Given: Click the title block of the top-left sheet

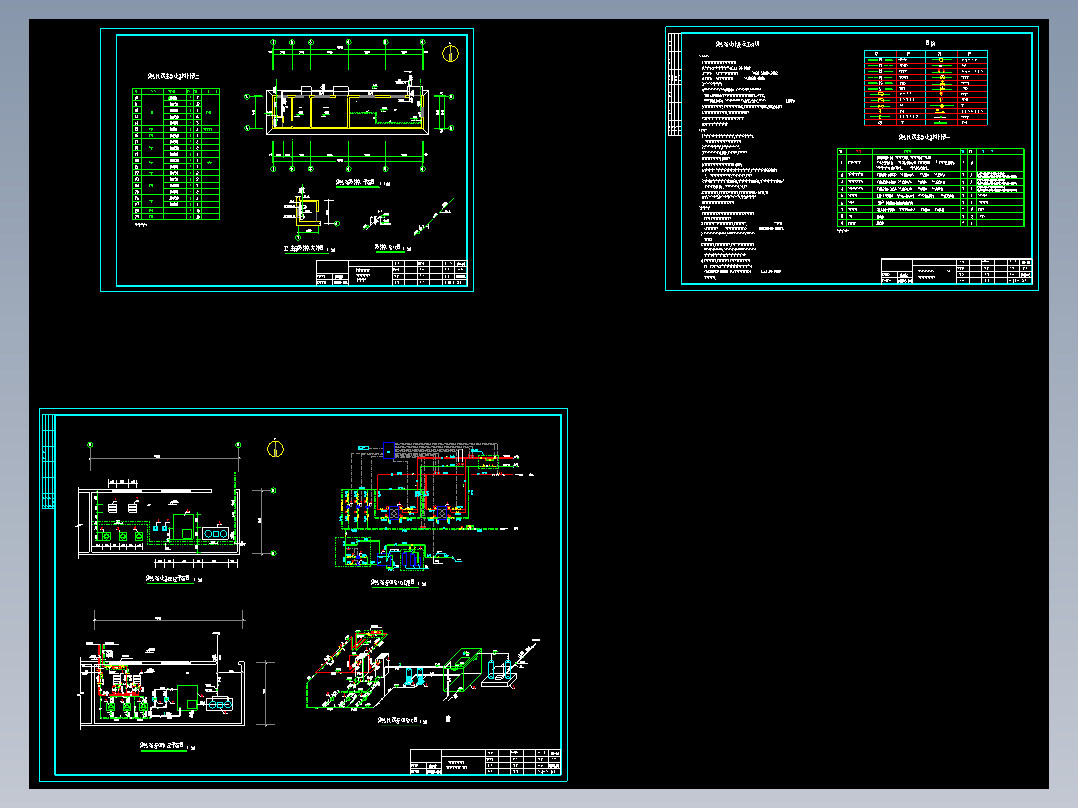Looking at the screenshot, I should coord(392,272).
